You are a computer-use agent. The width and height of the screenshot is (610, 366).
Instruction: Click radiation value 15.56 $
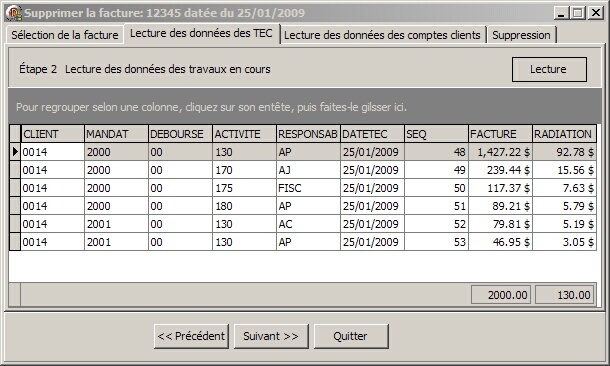[564, 170]
